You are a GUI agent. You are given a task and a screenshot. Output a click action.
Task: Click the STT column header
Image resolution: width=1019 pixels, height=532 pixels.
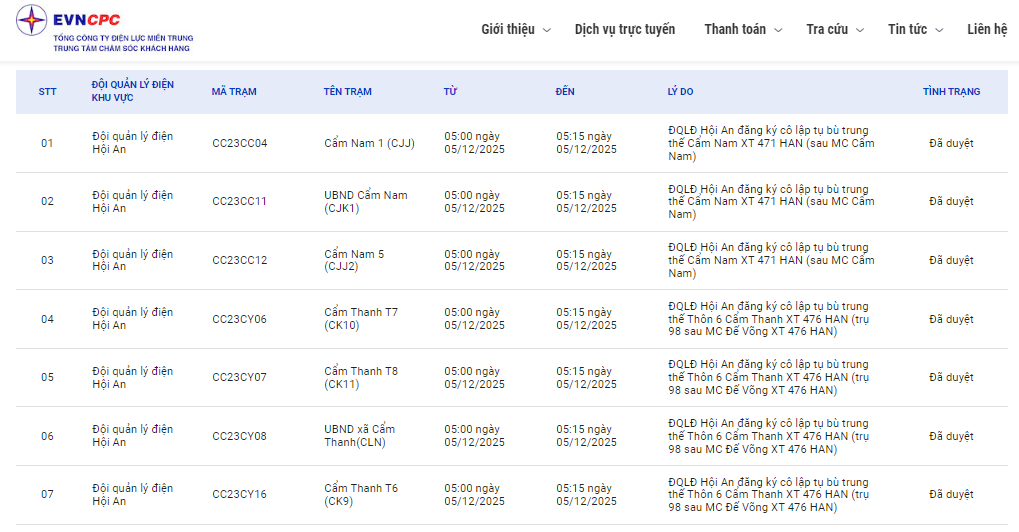click(48, 92)
